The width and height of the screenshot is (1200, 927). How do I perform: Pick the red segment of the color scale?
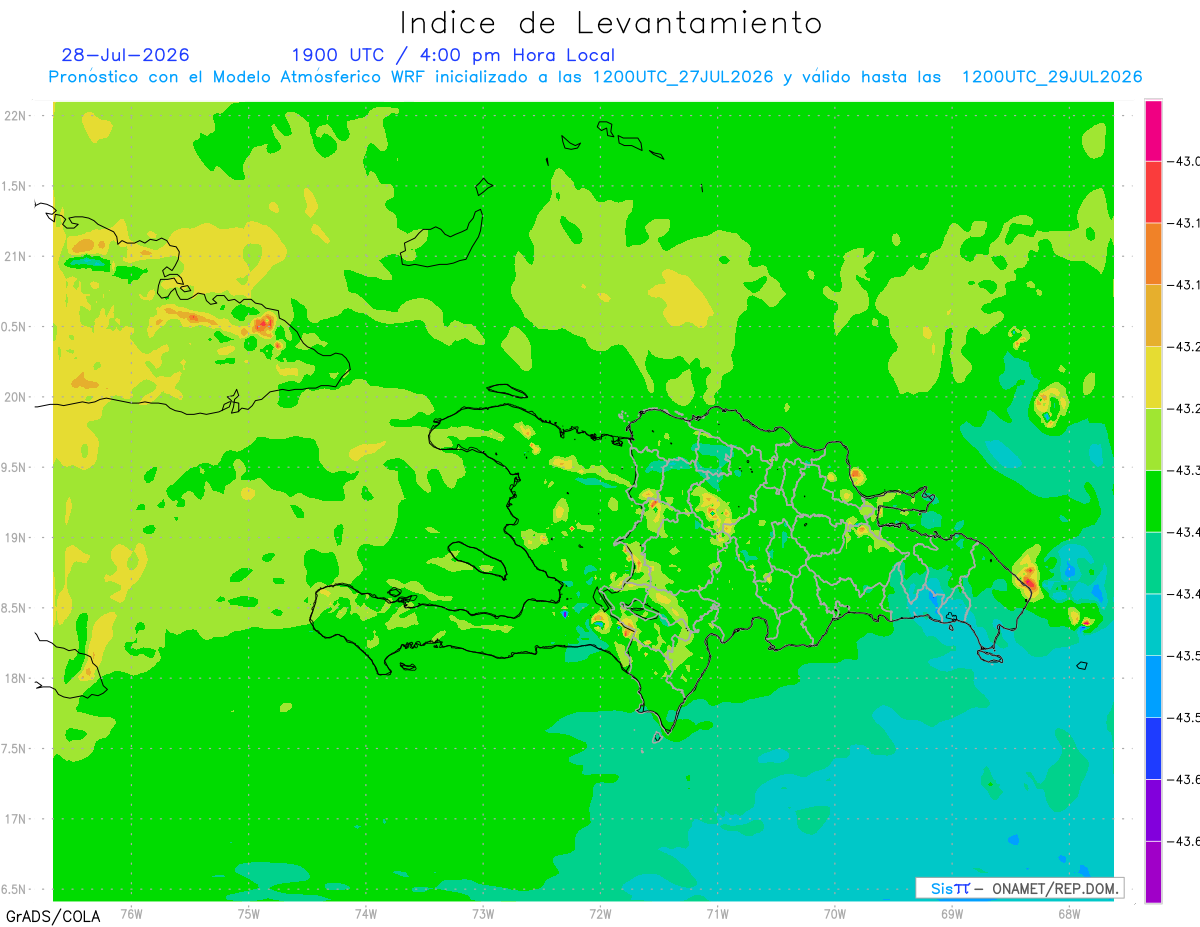point(1153,192)
